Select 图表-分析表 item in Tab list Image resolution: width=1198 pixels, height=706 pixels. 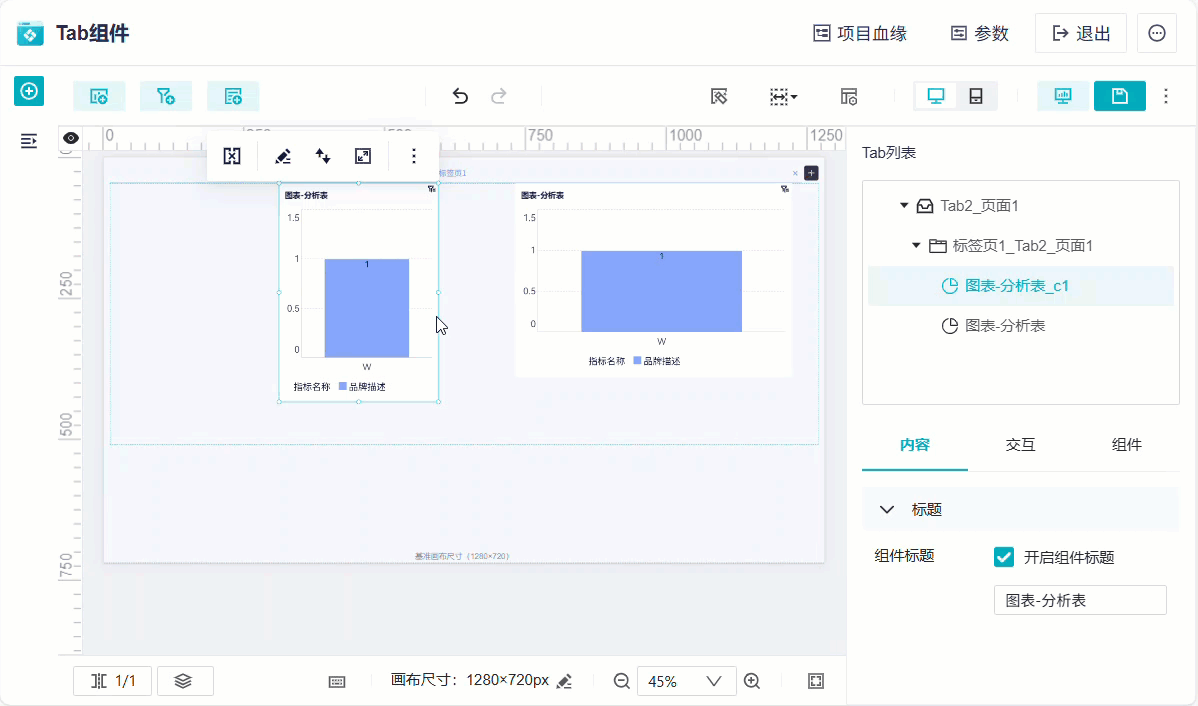1021,325
